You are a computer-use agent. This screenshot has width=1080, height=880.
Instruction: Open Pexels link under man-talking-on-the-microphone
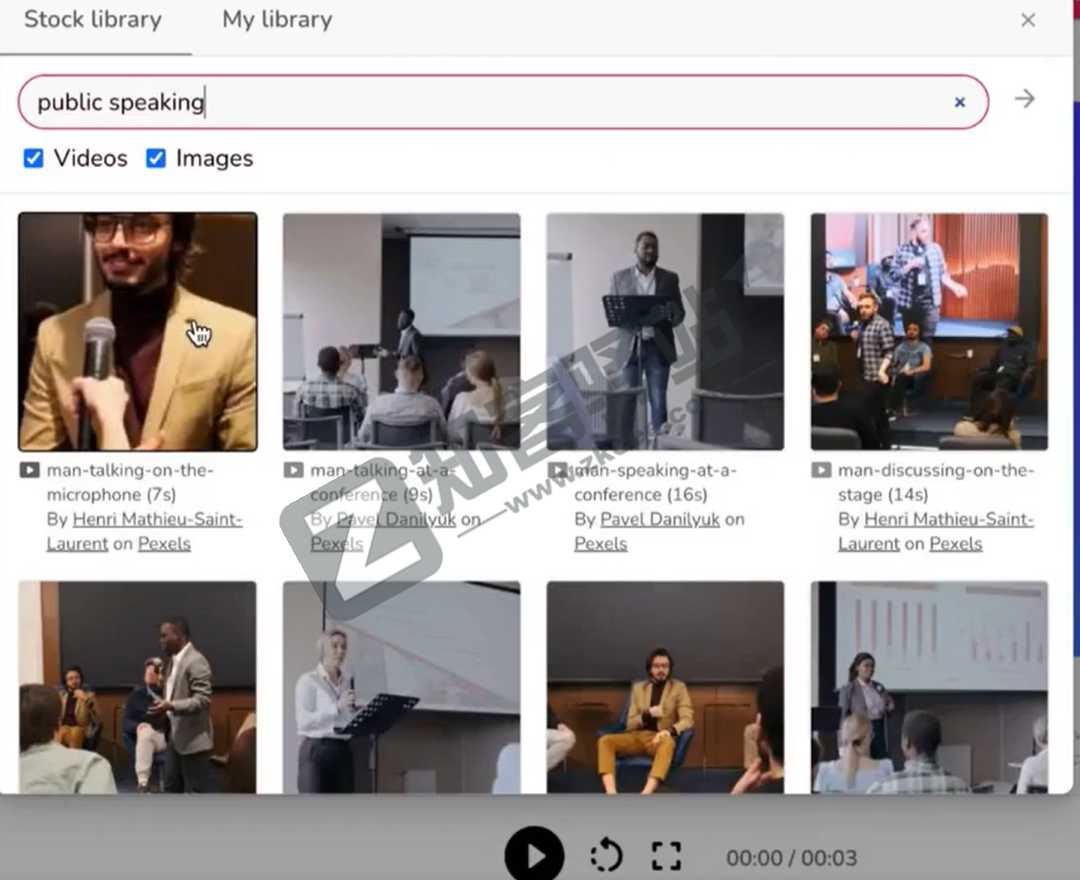(x=164, y=544)
